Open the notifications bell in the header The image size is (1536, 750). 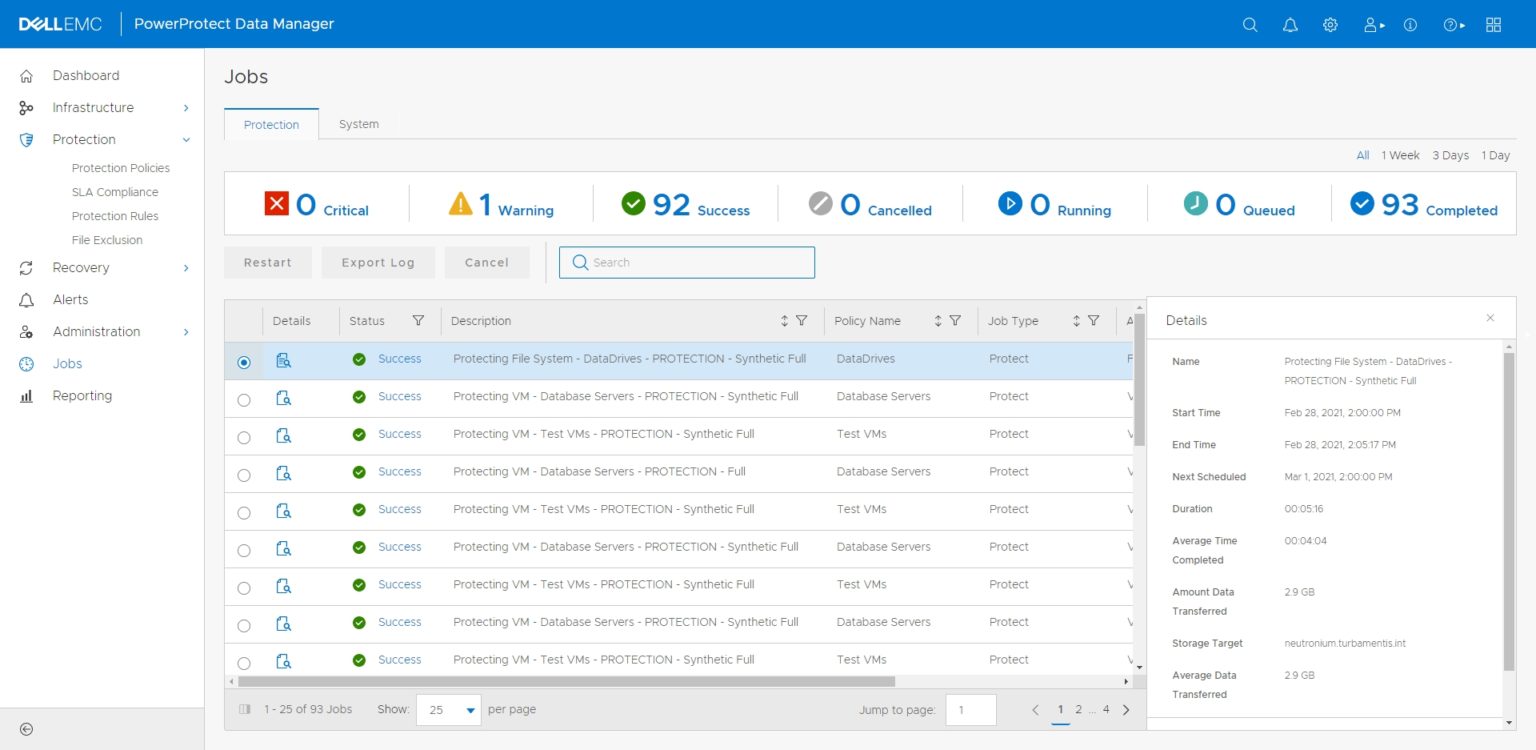(1290, 24)
